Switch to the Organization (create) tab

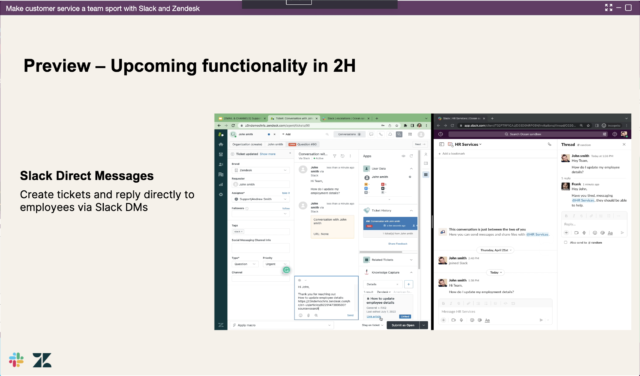(247, 145)
